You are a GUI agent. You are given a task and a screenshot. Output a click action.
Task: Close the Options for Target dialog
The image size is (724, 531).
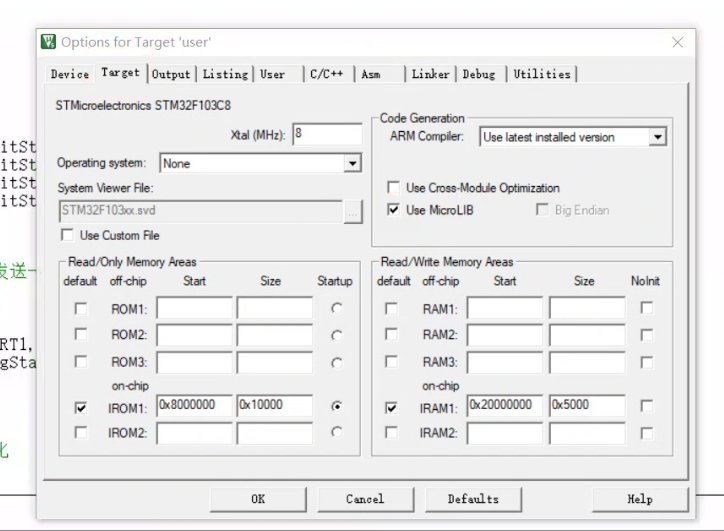677,42
